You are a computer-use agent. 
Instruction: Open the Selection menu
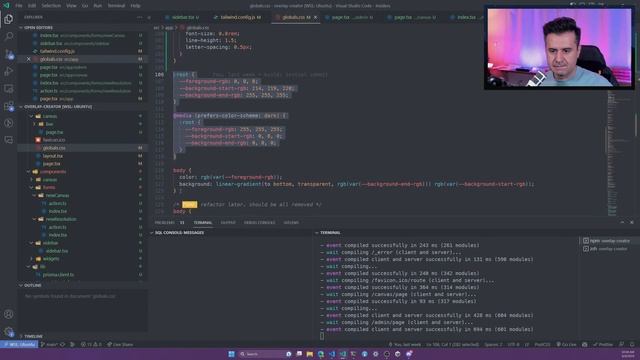point(51,6)
